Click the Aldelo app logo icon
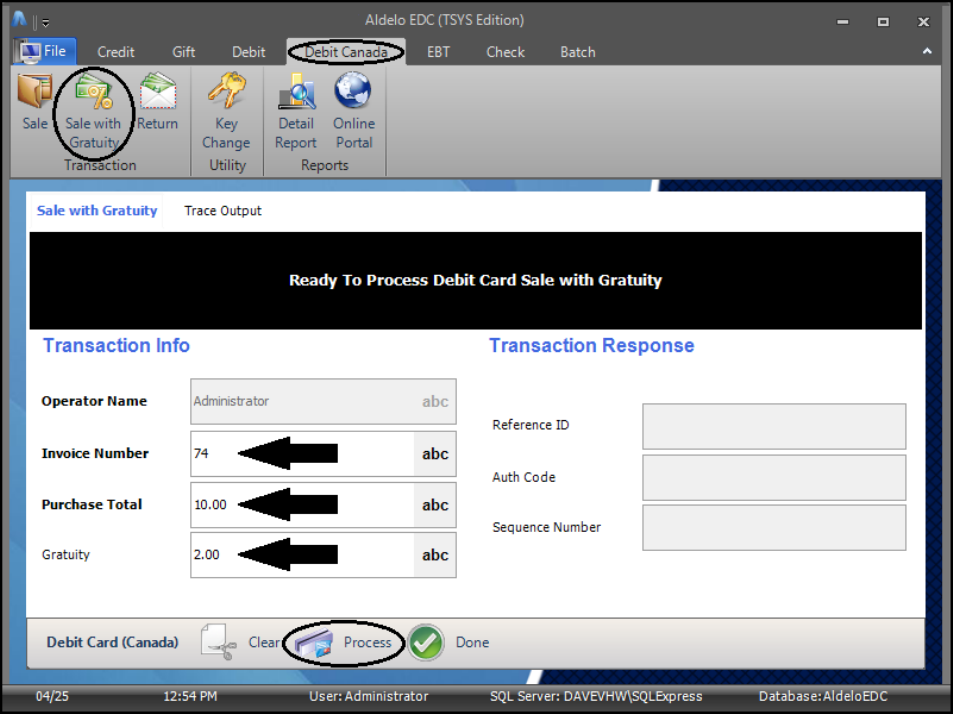Screen dimensions: 953x714 19,20
